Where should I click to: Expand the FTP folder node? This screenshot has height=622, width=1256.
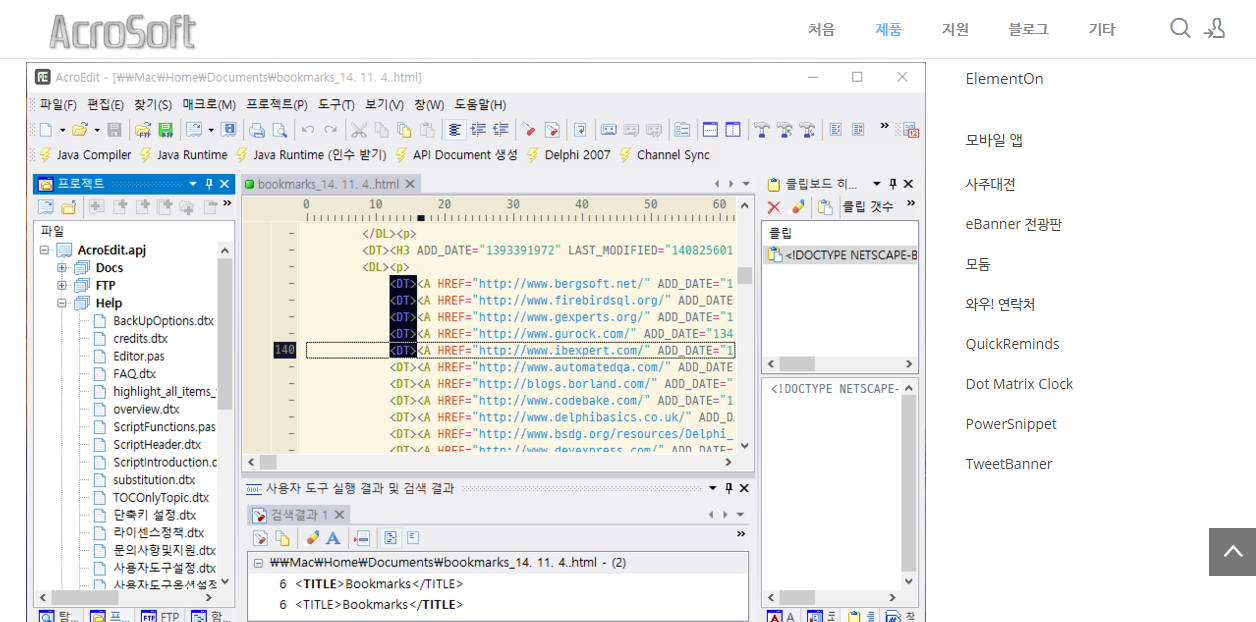click(62, 285)
